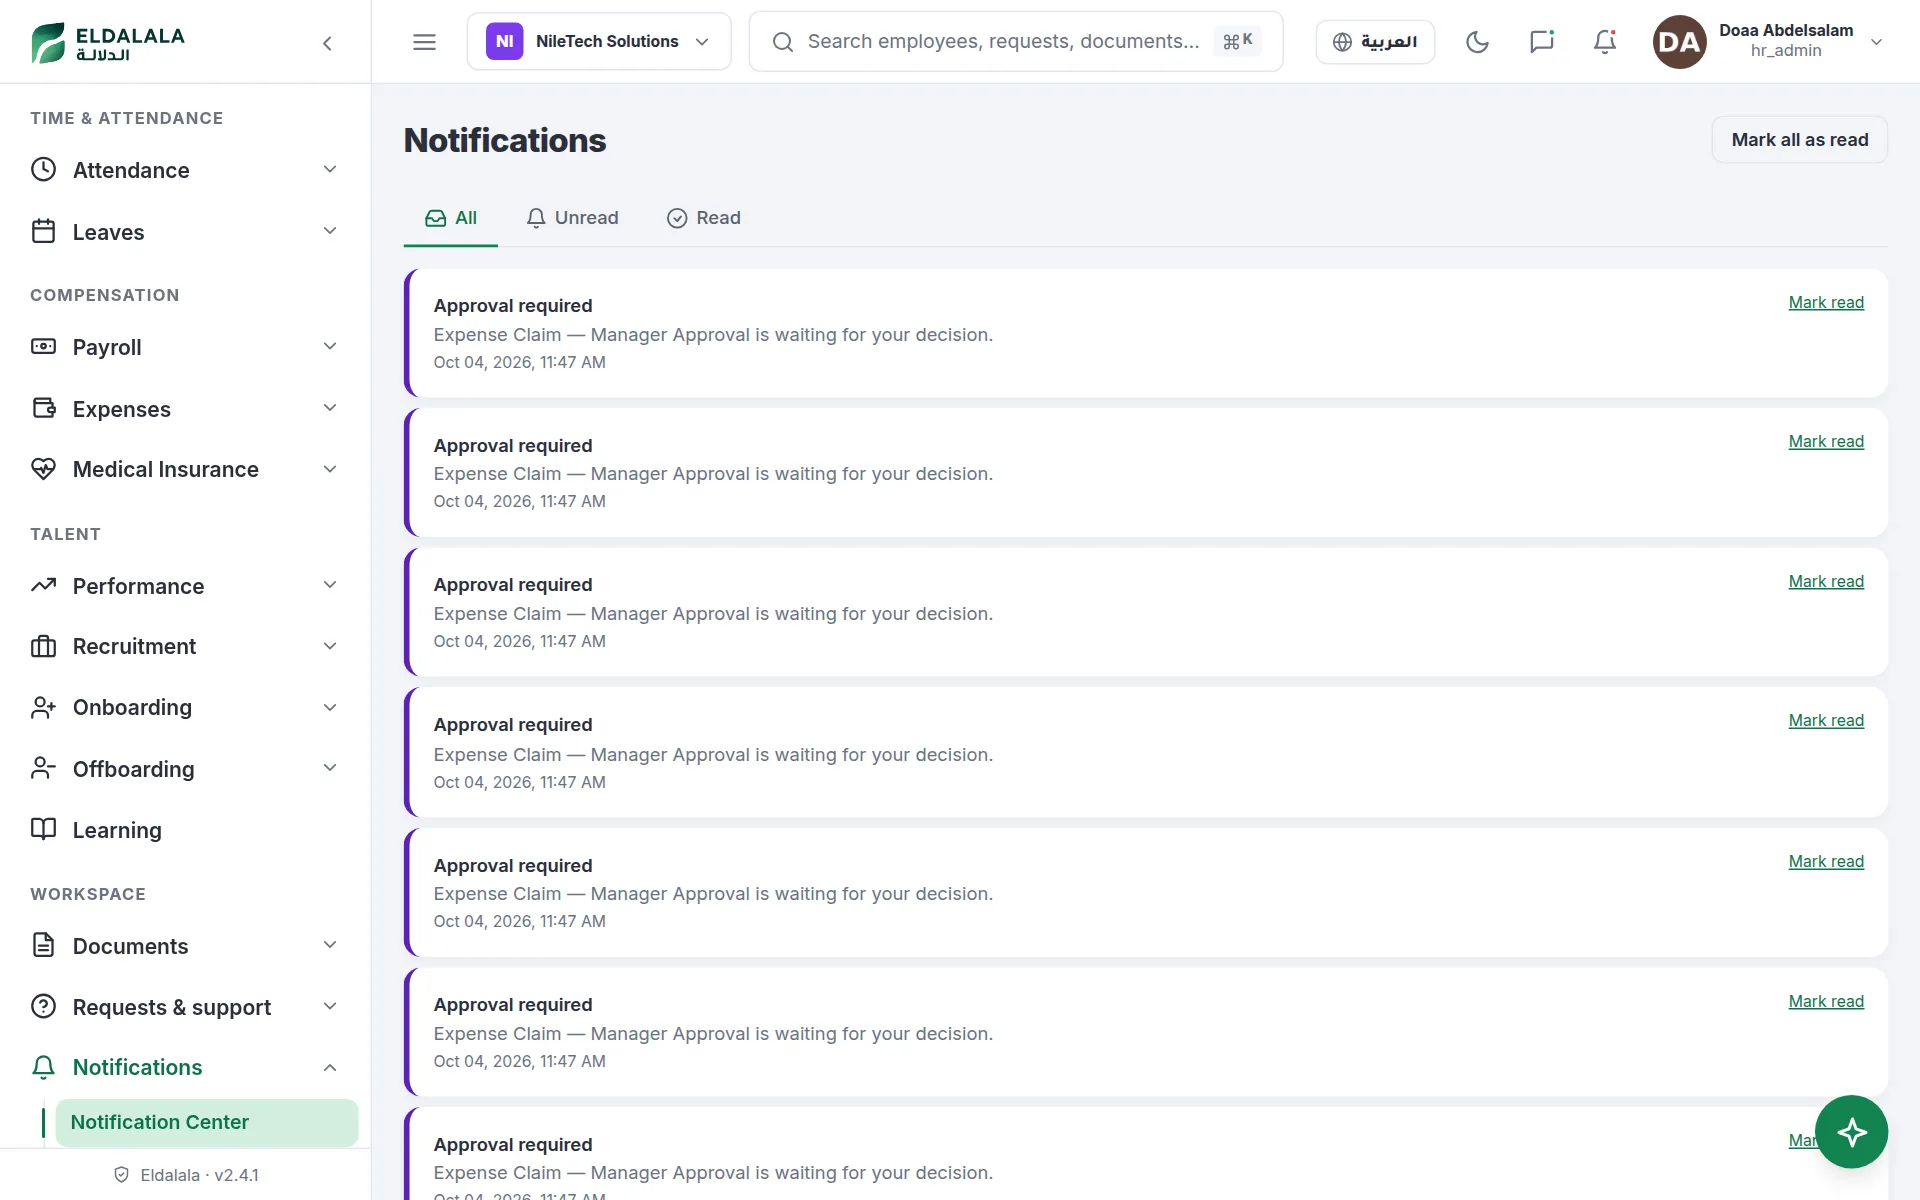
Task: Open the hamburger menu icon
Action: tap(424, 42)
